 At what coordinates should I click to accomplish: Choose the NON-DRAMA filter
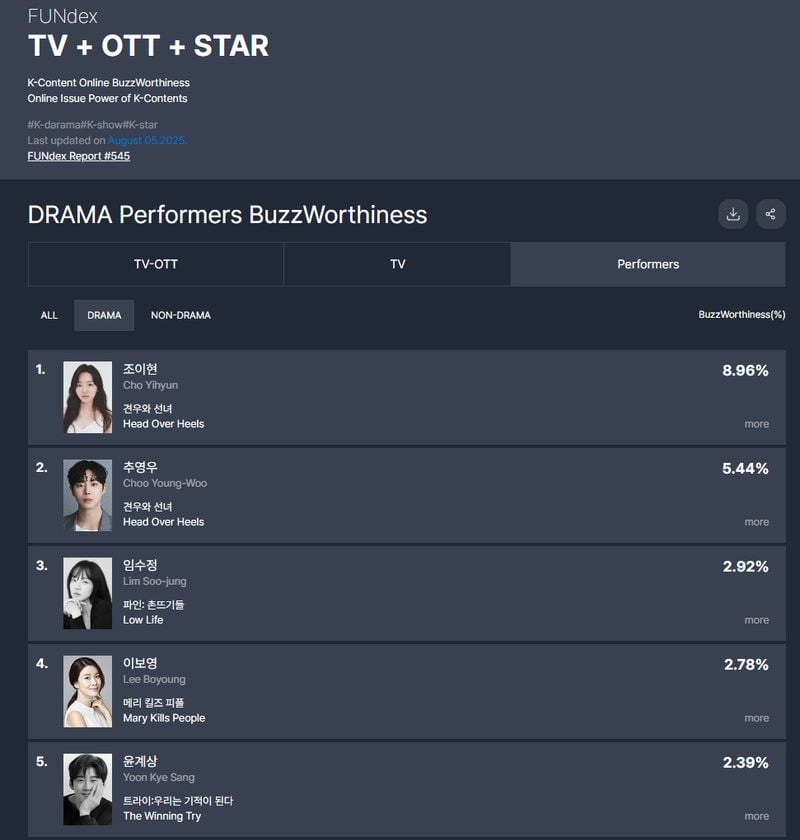[181, 316]
